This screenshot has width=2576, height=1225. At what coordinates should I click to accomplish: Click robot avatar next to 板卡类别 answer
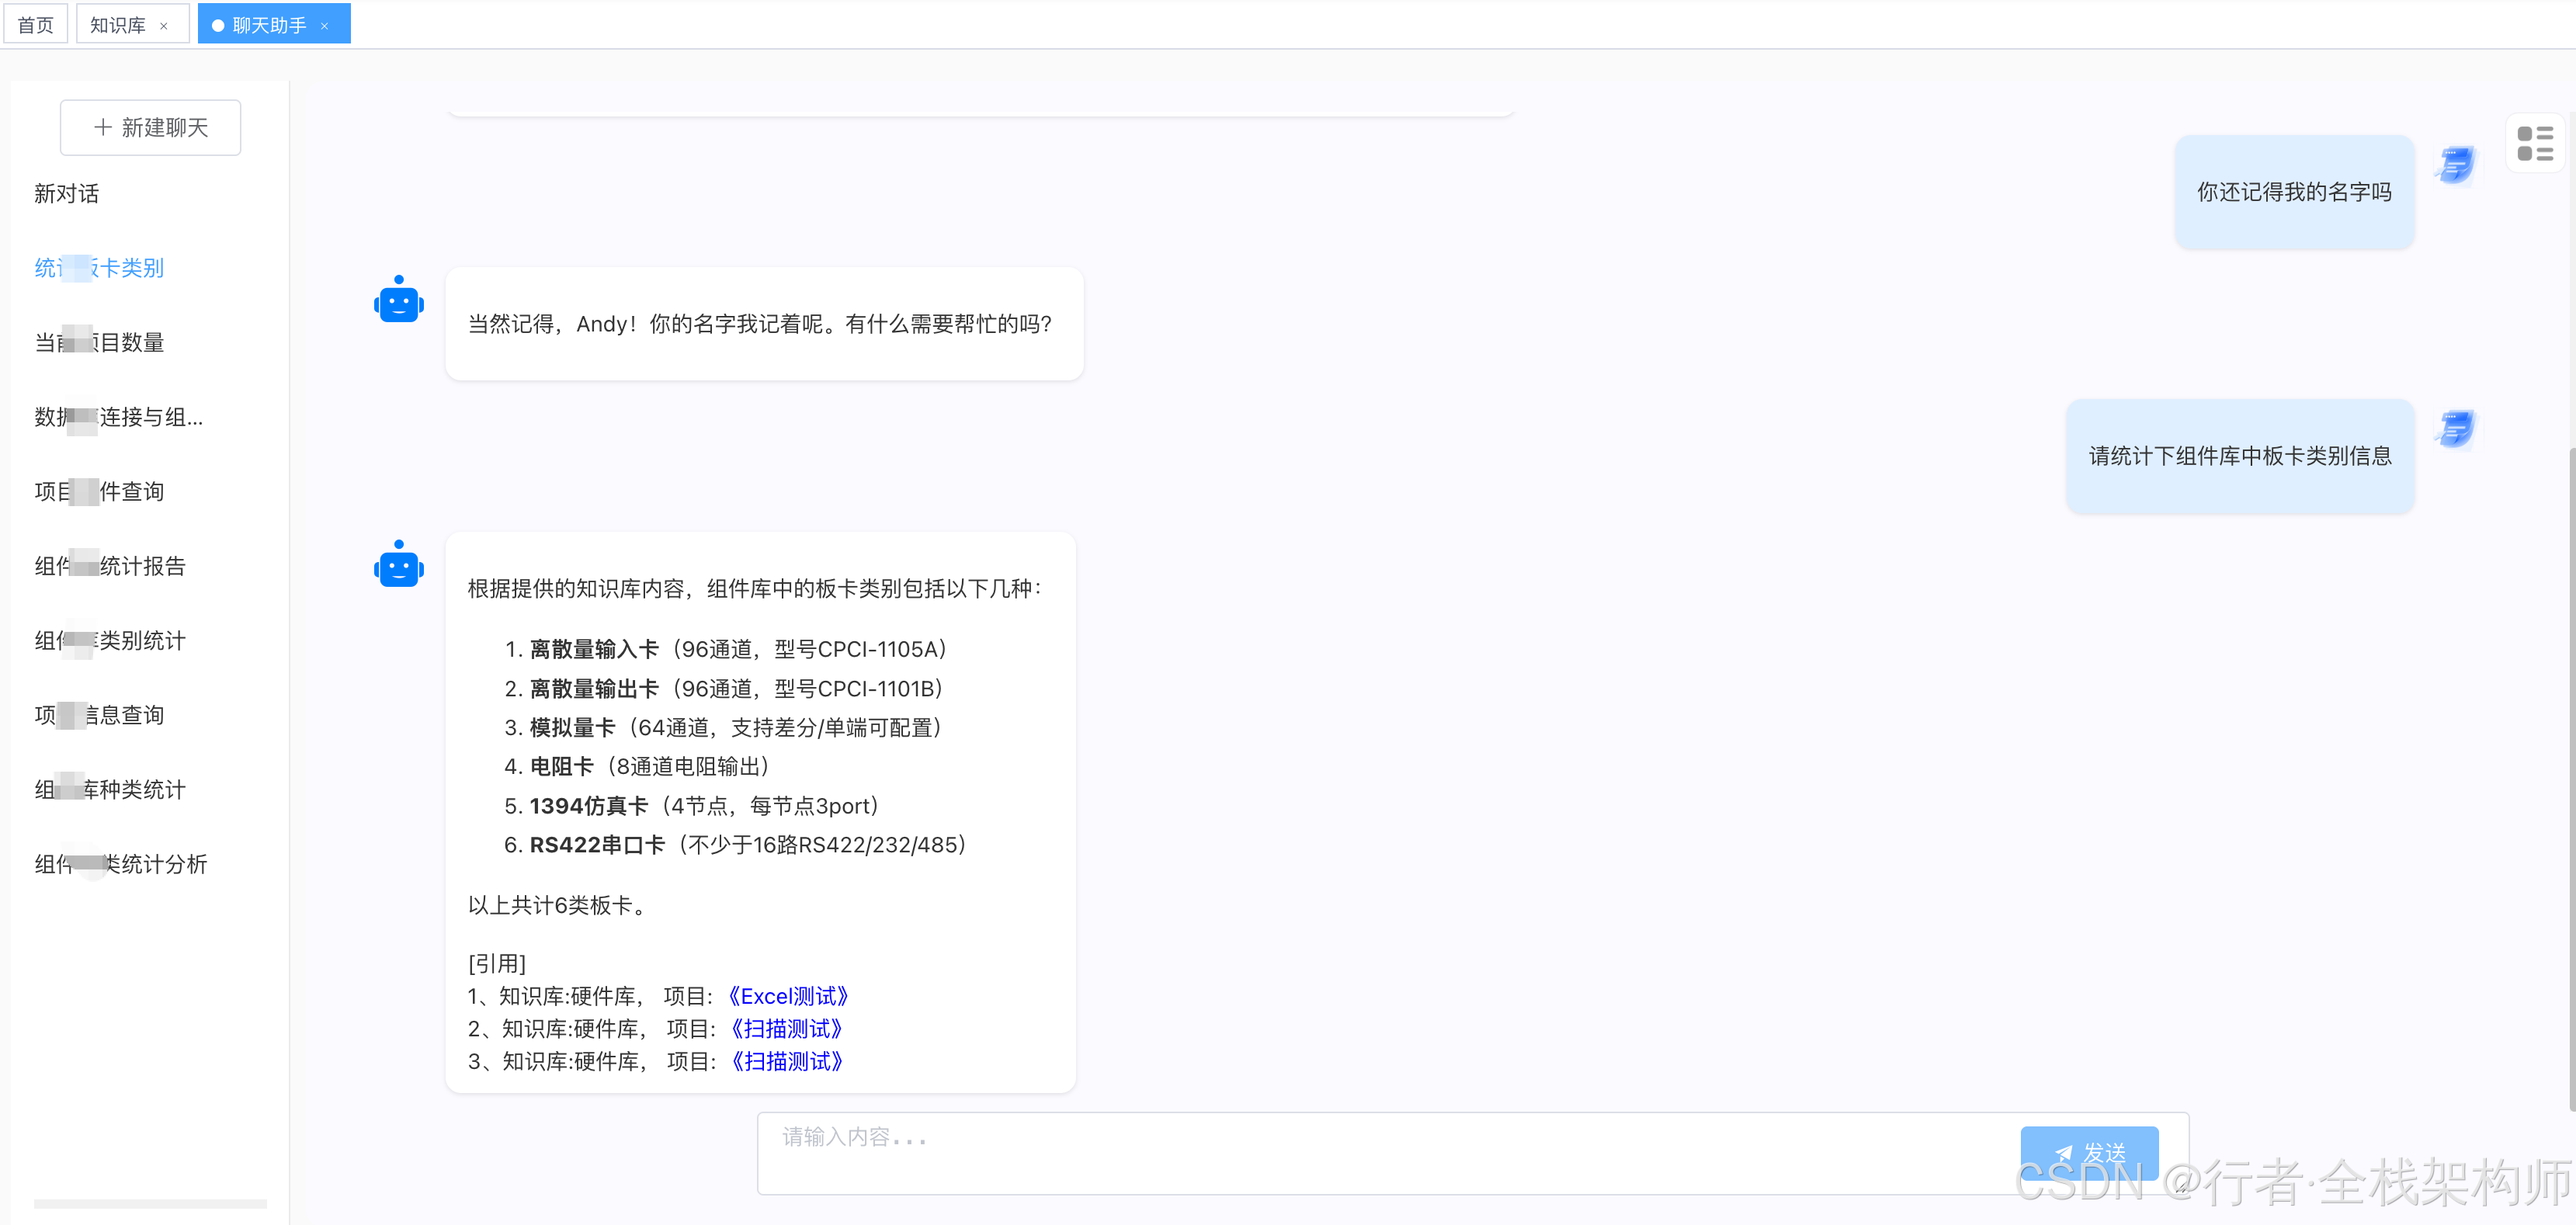coord(399,564)
